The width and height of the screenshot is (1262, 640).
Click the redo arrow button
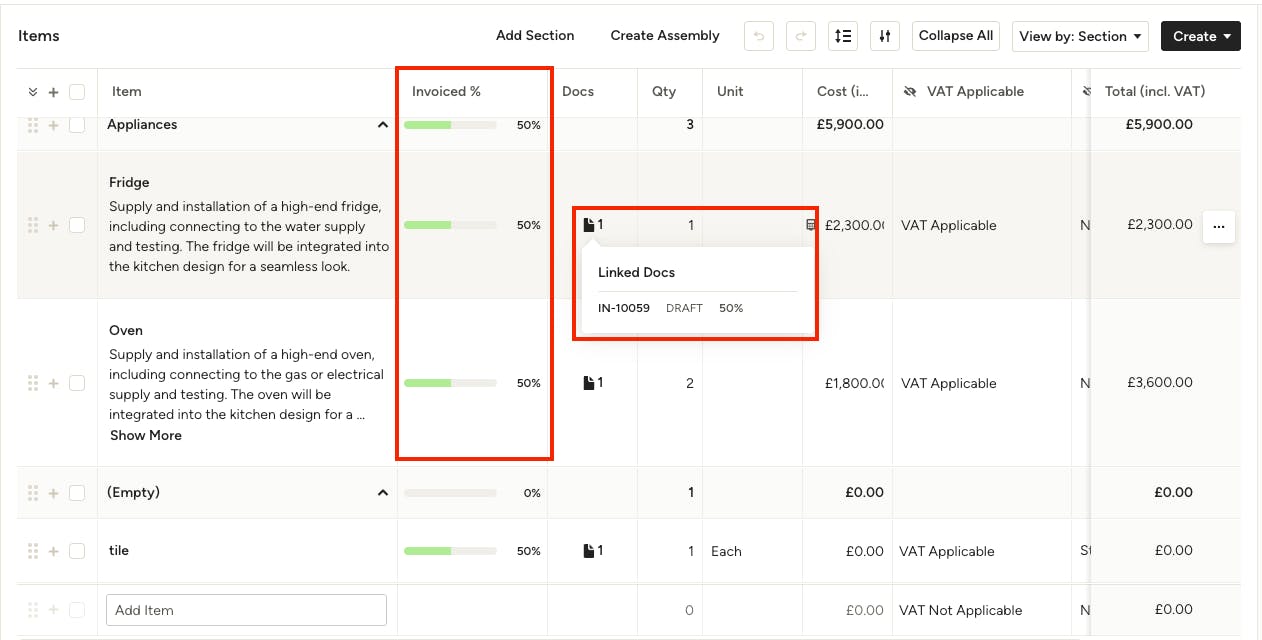(801, 36)
